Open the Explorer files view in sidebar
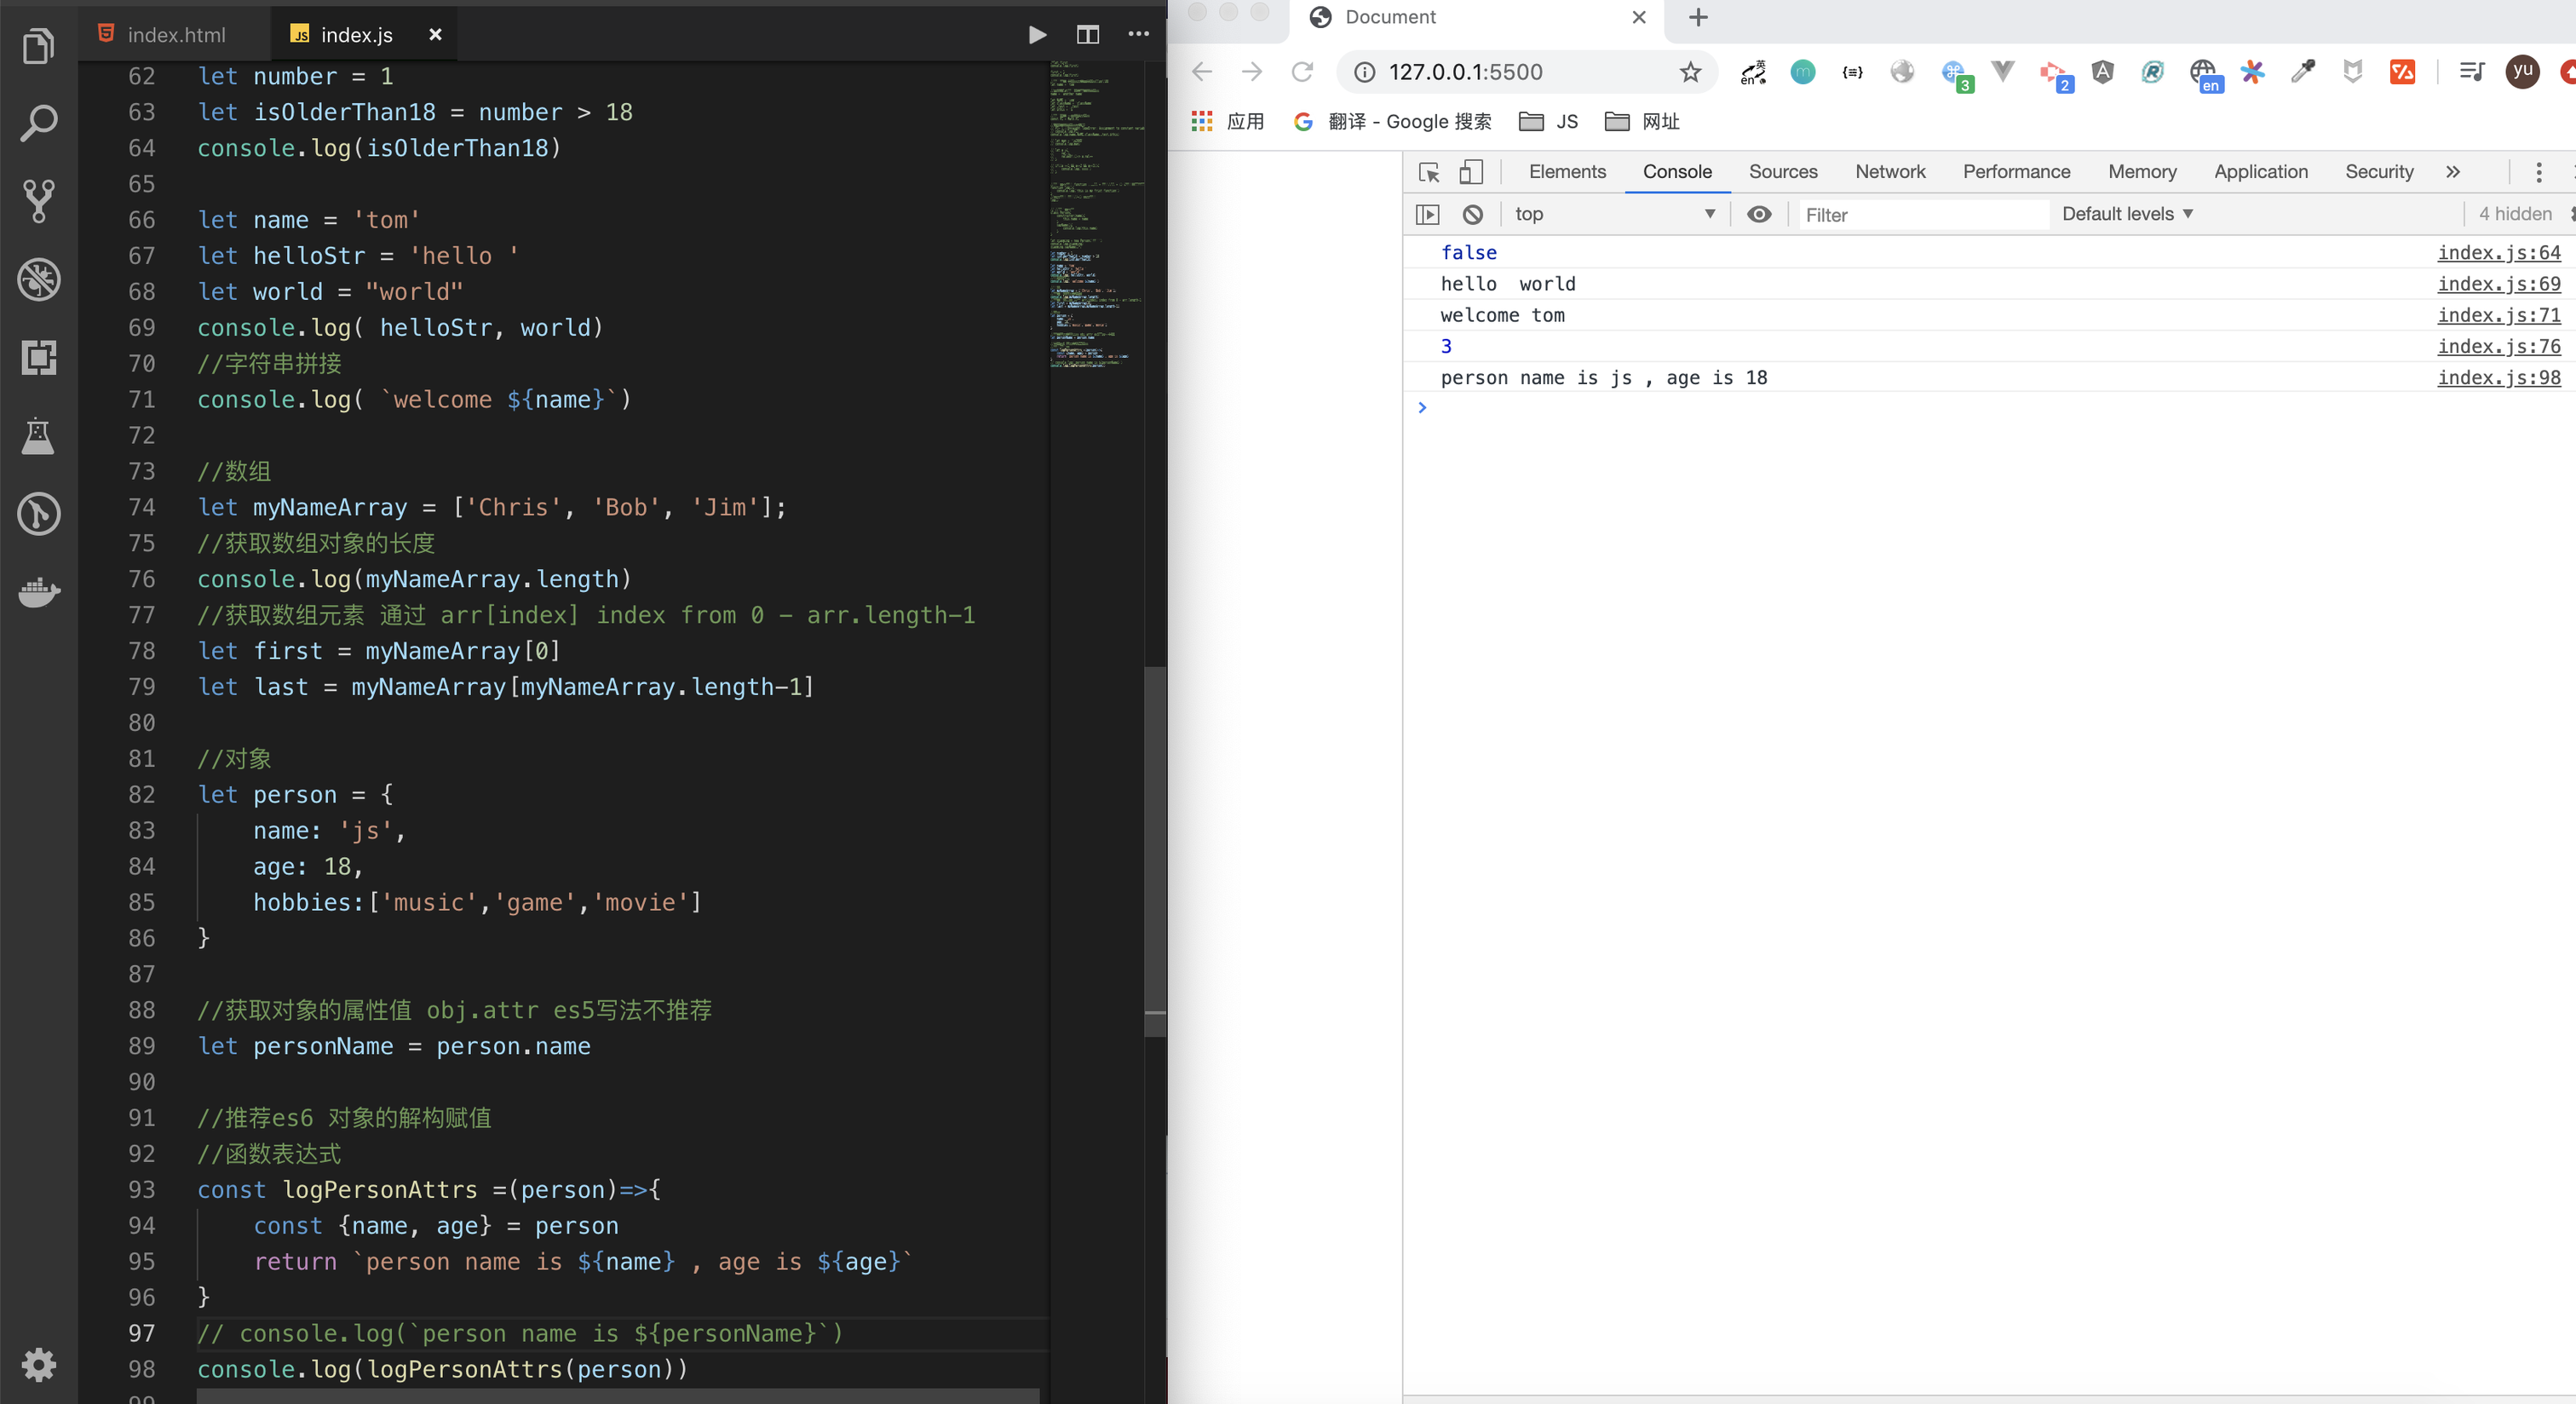2576x1404 pixels. point(38,46)
